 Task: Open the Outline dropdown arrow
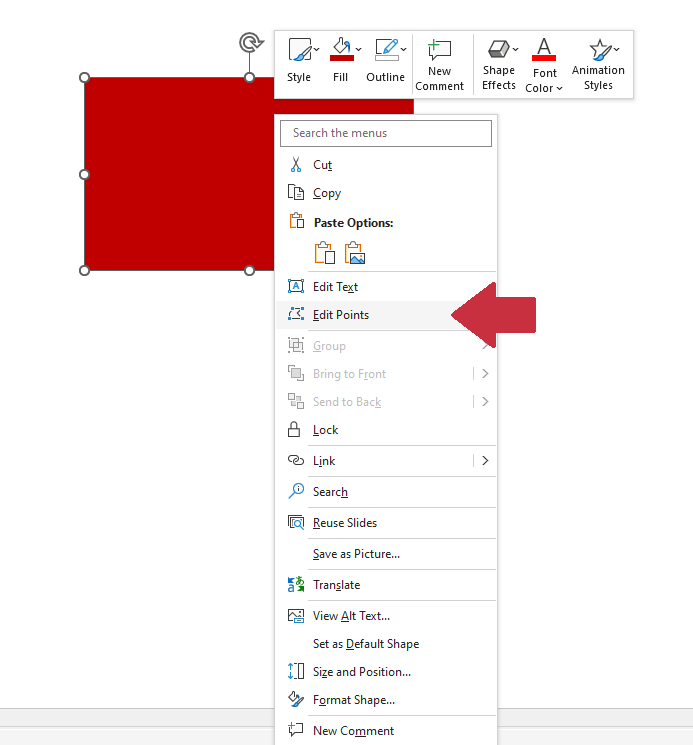click(404, 49)
